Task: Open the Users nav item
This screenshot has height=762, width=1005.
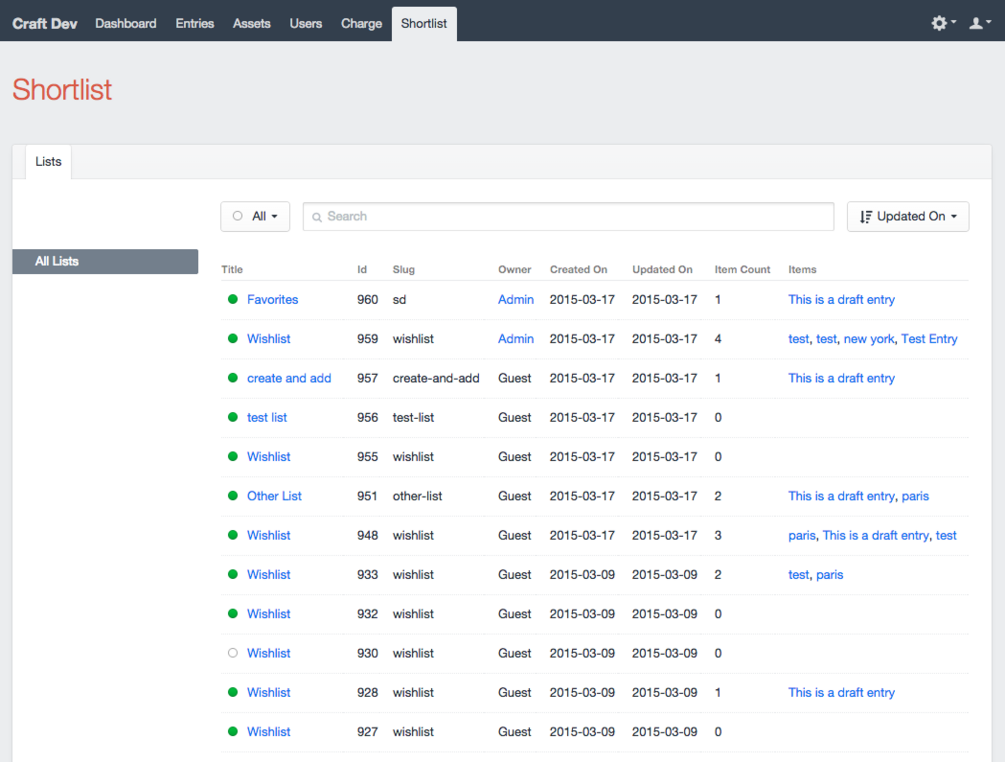Action: pyautogui.click(x=306, y=24)
